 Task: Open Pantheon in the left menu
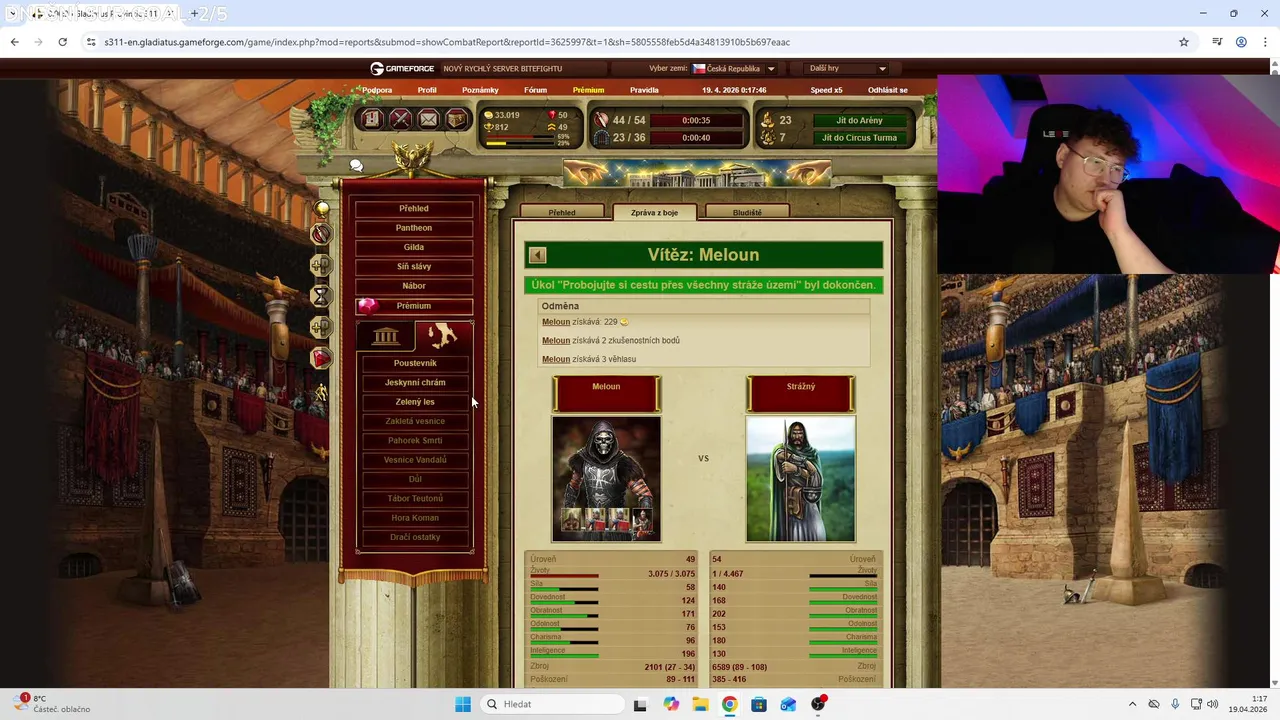[x=414, y=228]
